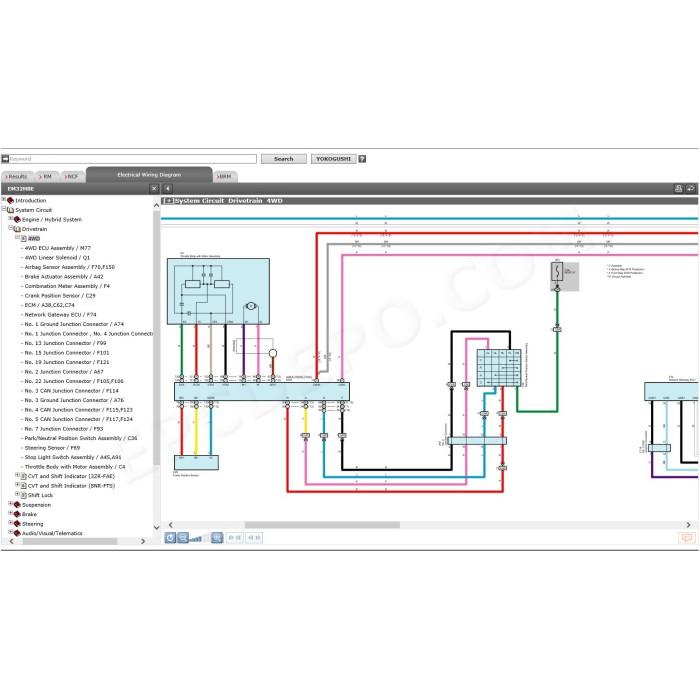This screenshot has width=700, height=700.
Task: Expand the Engine / Hybrid System node
Action: pyautogui.click(x=11, y=218)
